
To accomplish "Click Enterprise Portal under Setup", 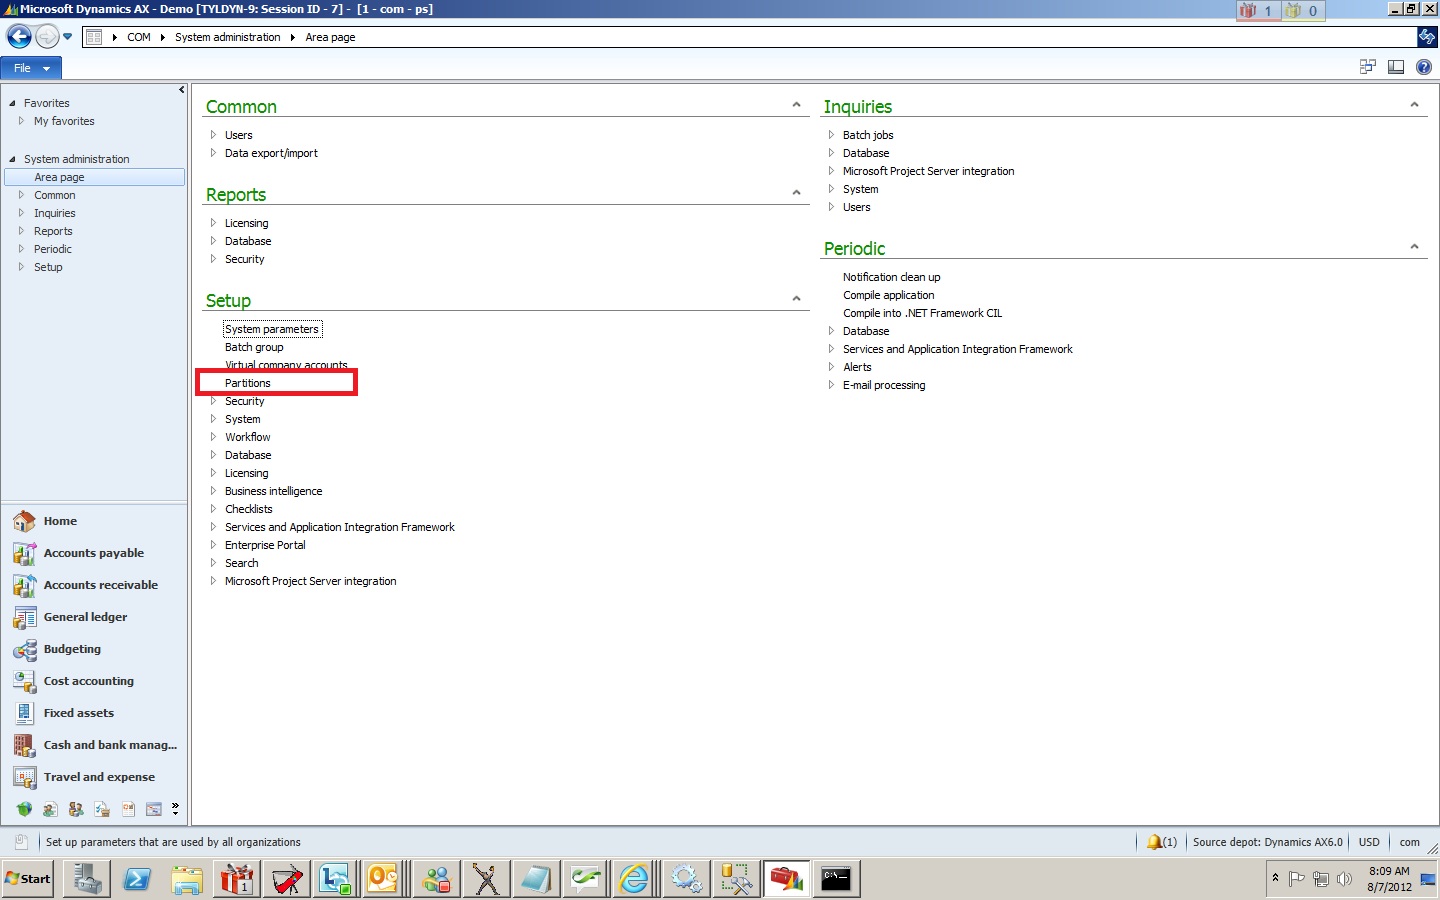I will tap(265, 545).
